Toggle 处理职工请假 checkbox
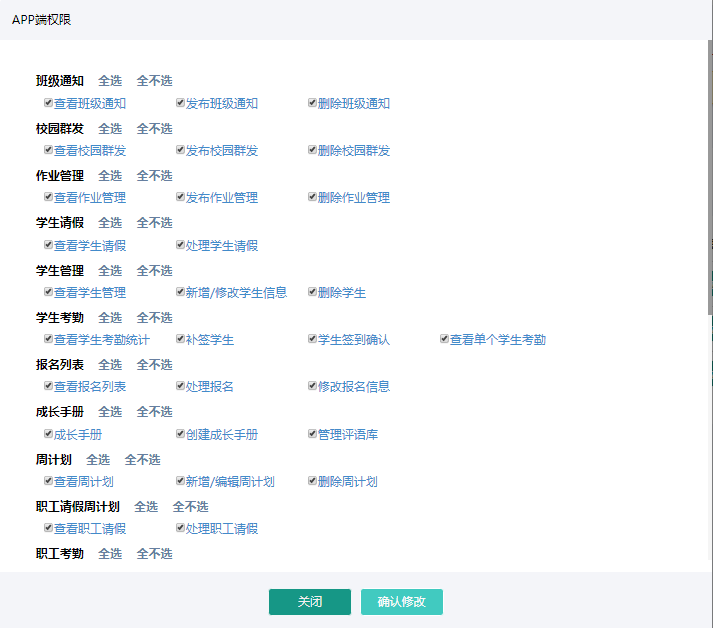 (x=180, y=528)
